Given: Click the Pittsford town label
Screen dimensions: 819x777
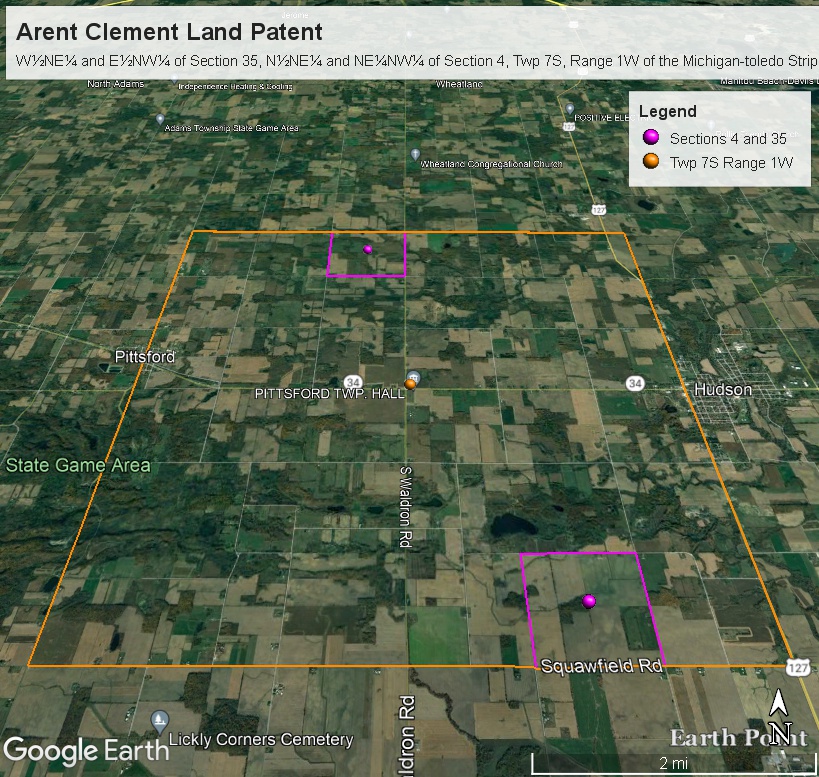Looking at the screenshot, I should (145, 357).
